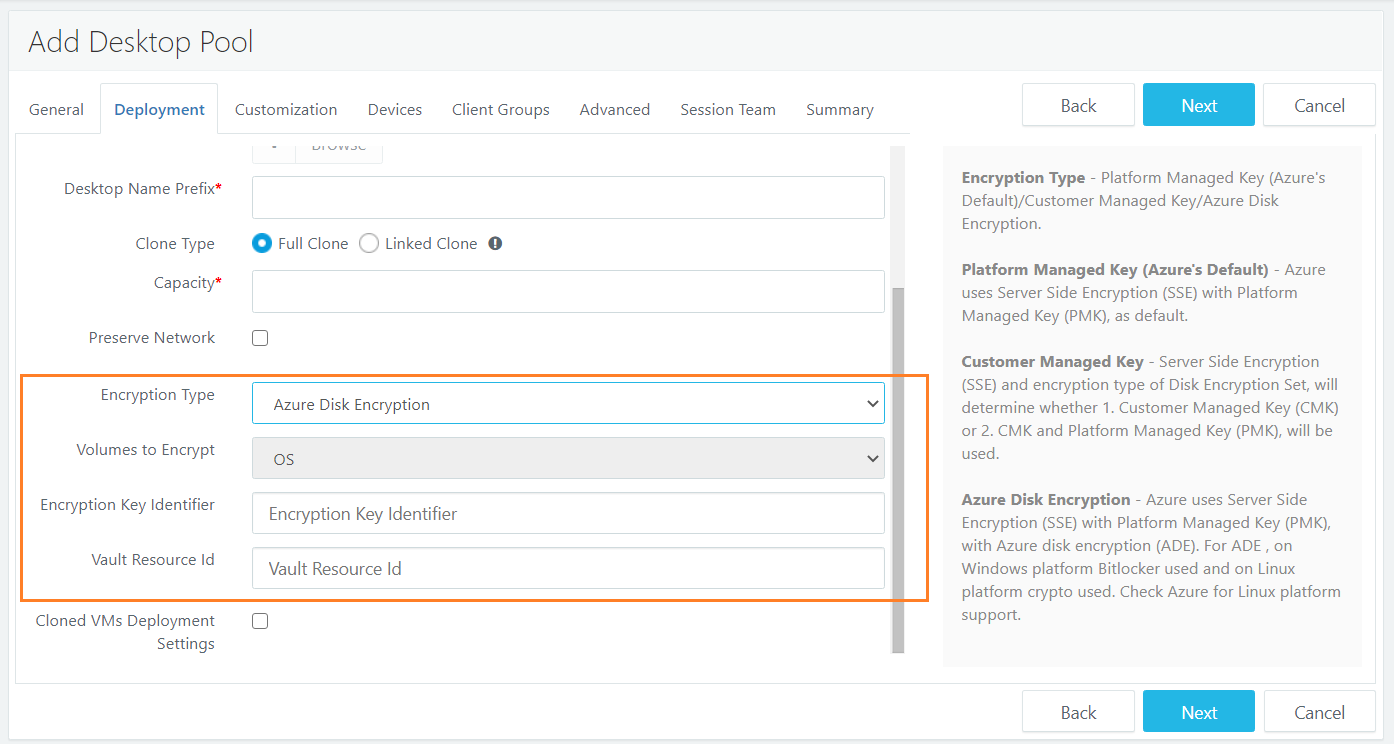Screen dimensions: 1394x744
Task: Click the top Back button
Action: coord(1078,105)
